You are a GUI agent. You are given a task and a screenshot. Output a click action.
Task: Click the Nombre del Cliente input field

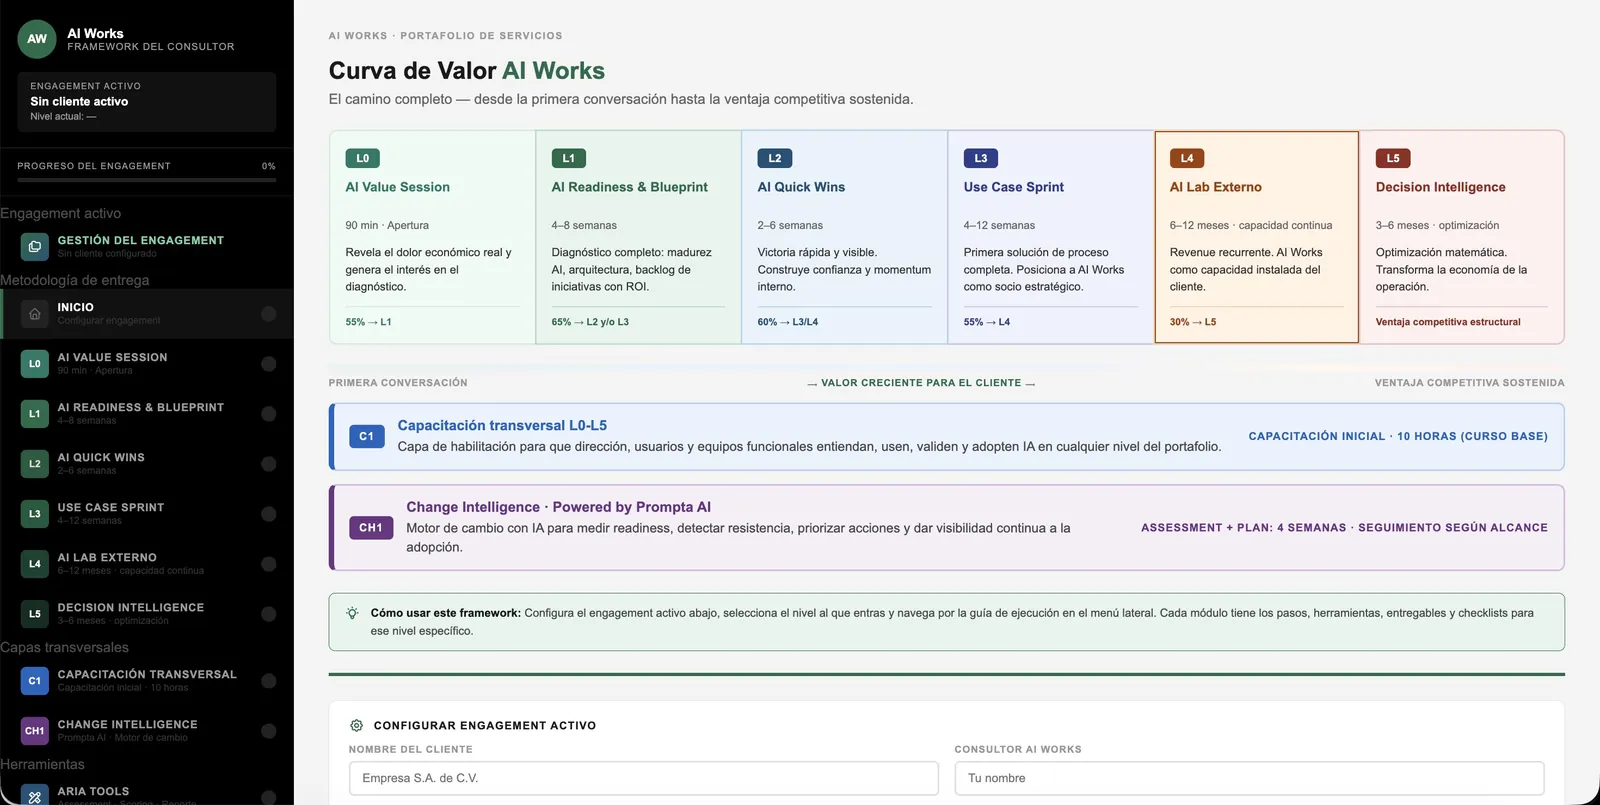pyautogui.click(x=643, y=778)
